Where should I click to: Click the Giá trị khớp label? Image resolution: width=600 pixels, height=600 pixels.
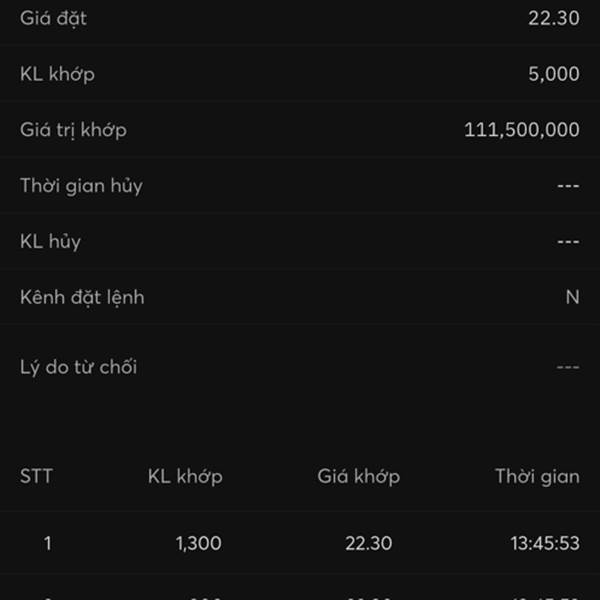[73, 130]
